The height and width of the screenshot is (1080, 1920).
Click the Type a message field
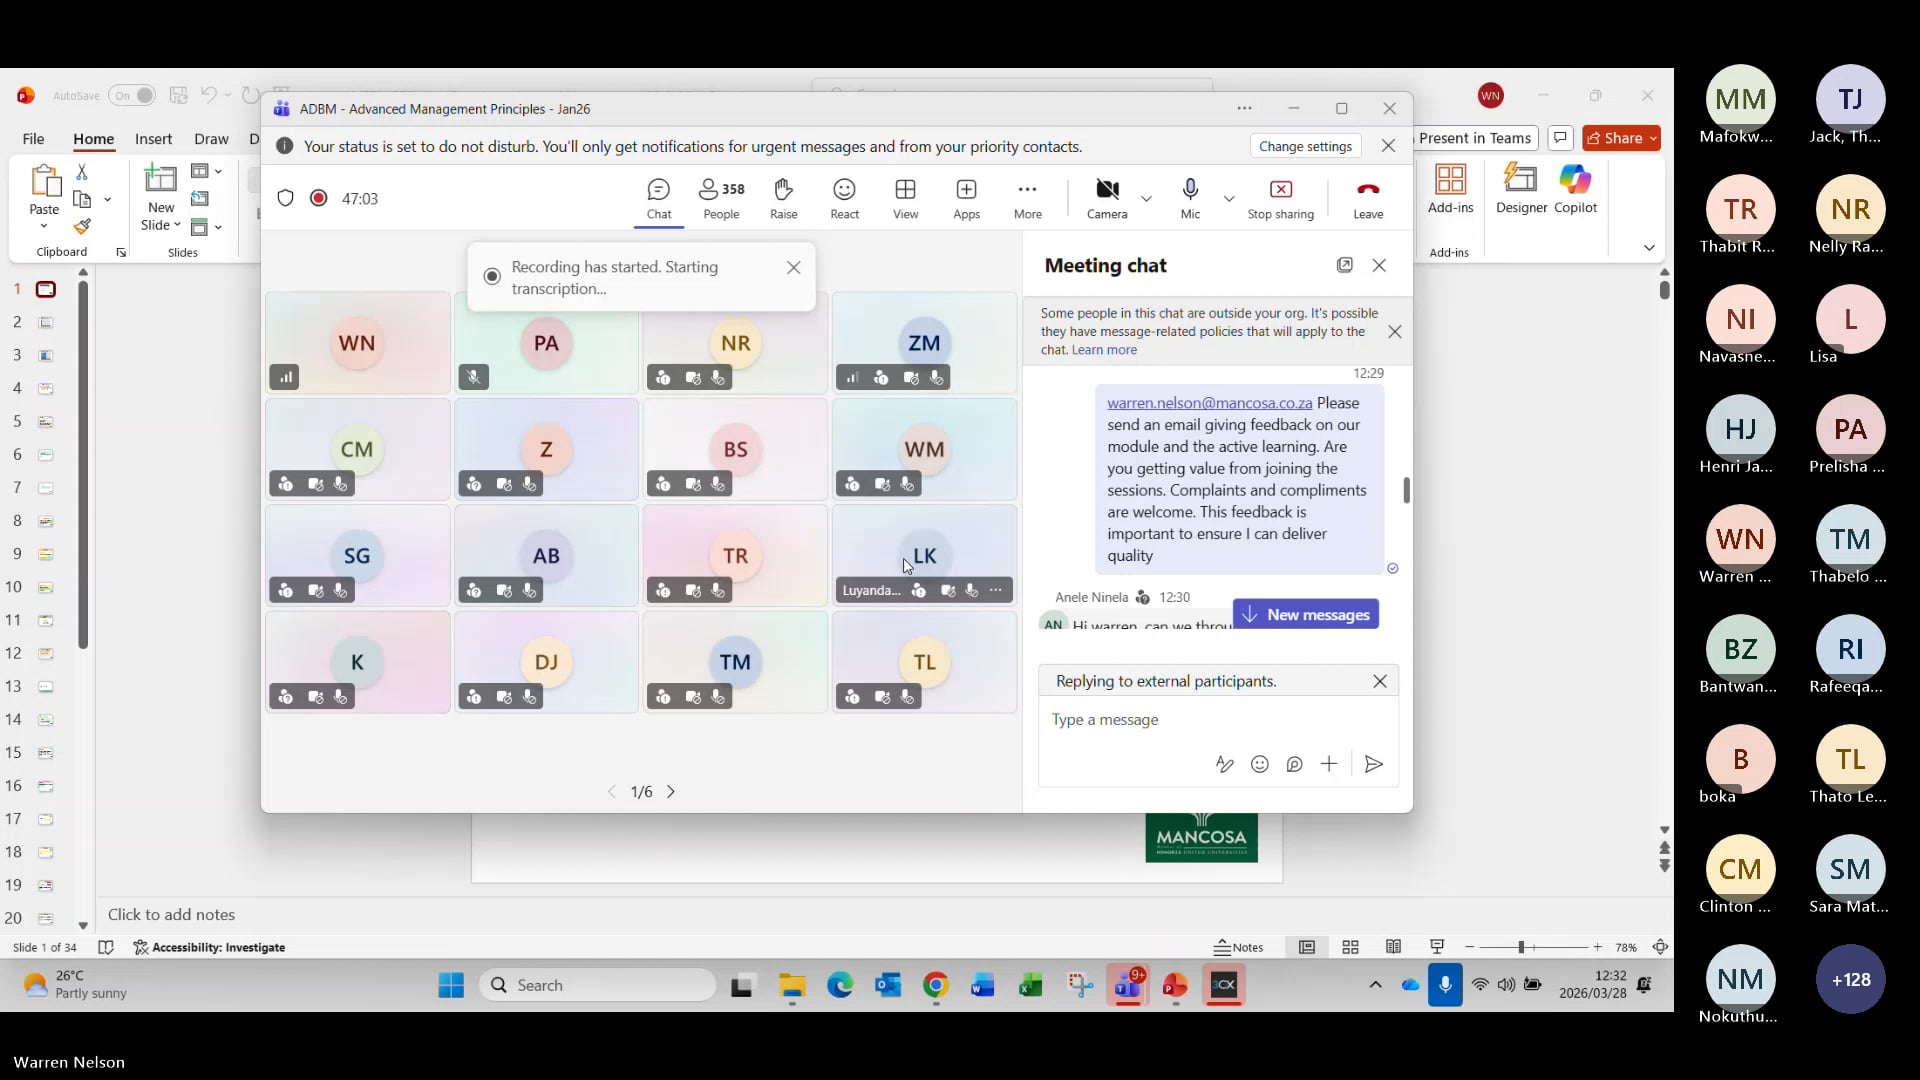1218,720
